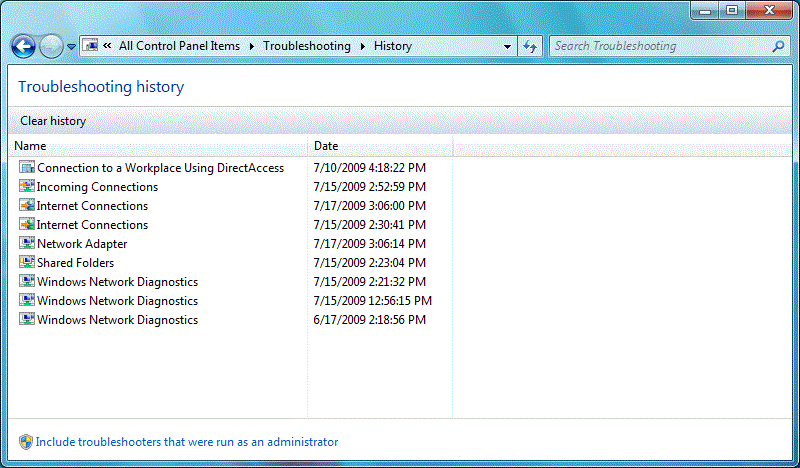Close the Troubleshooting history window

(769, 10)
